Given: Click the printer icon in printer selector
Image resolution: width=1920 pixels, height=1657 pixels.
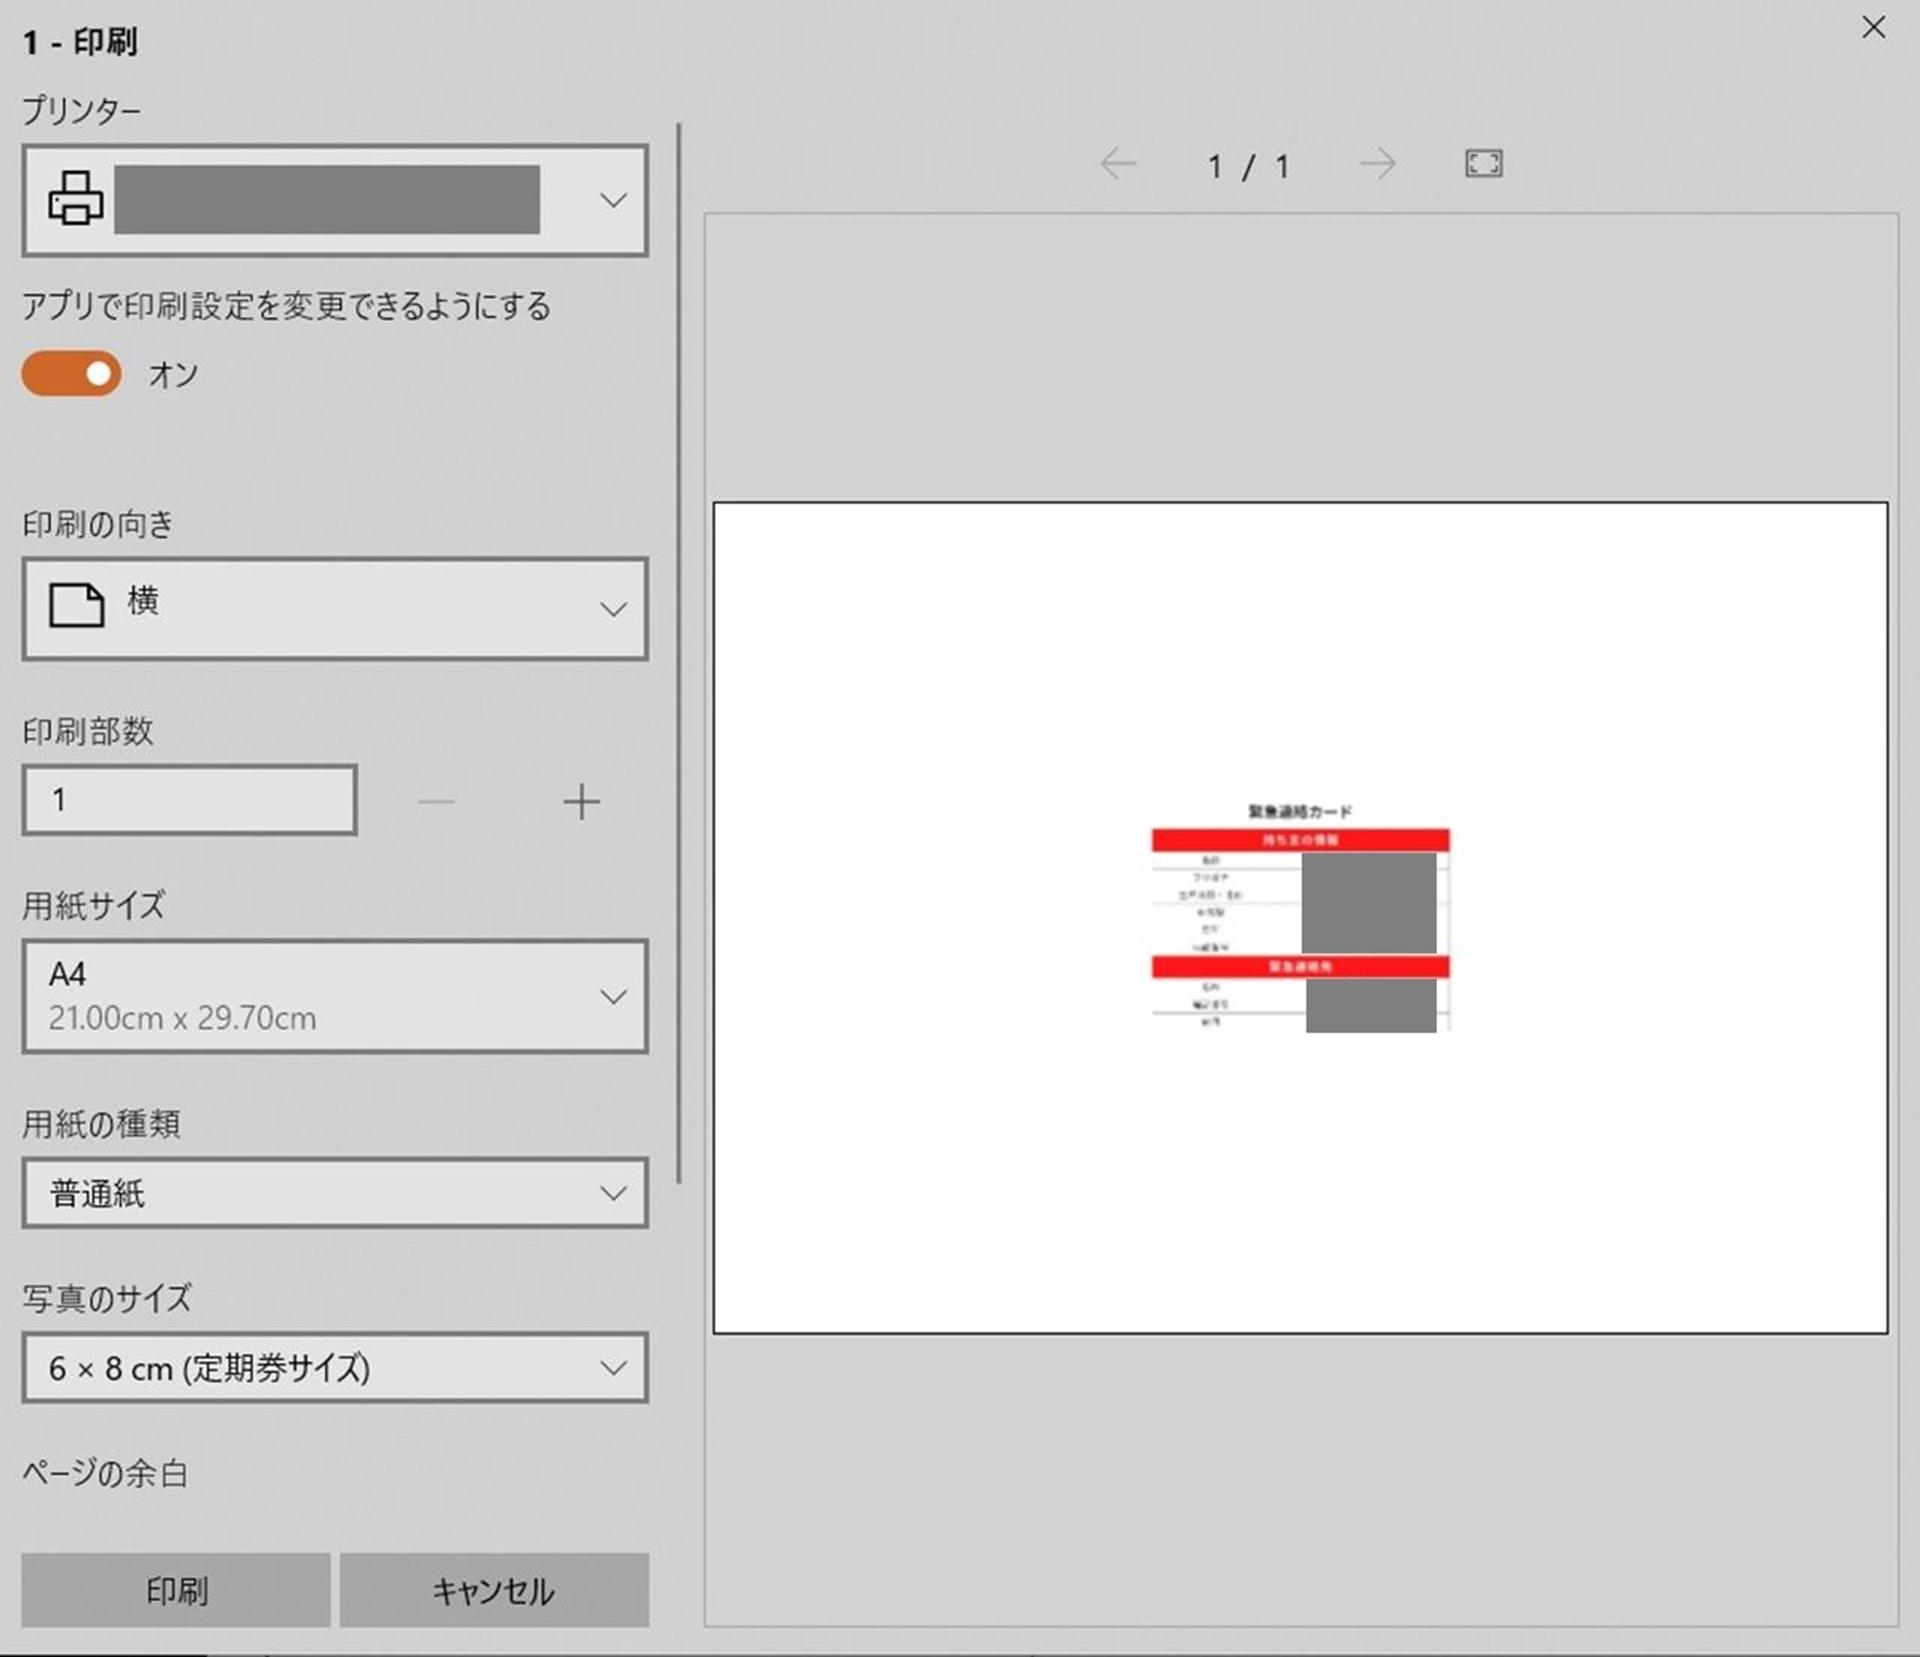Looking at the screenshot, I should click(74, 200).
